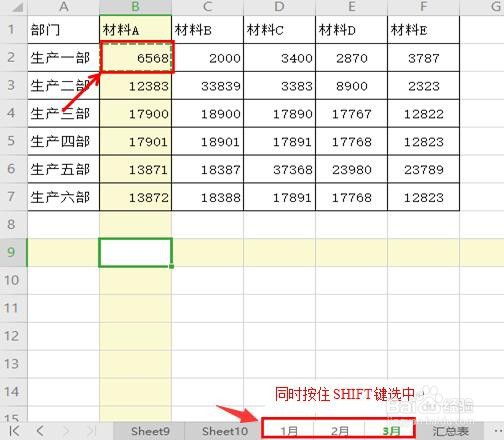Select cell containing 生产三部
This screenshot has height=440, width=504.
pos(63,113)
